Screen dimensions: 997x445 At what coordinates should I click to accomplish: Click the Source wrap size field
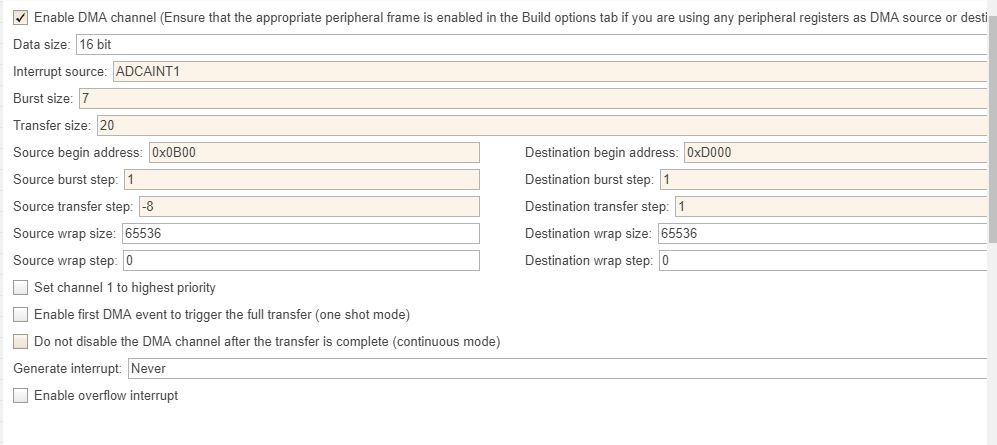[x=300, y=234]
